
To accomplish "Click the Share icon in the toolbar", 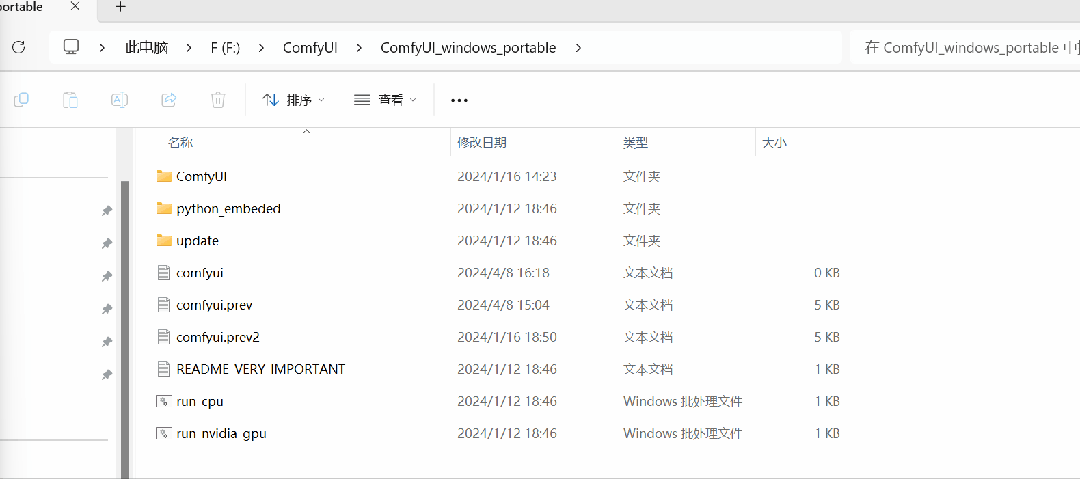I will [169, 100].
